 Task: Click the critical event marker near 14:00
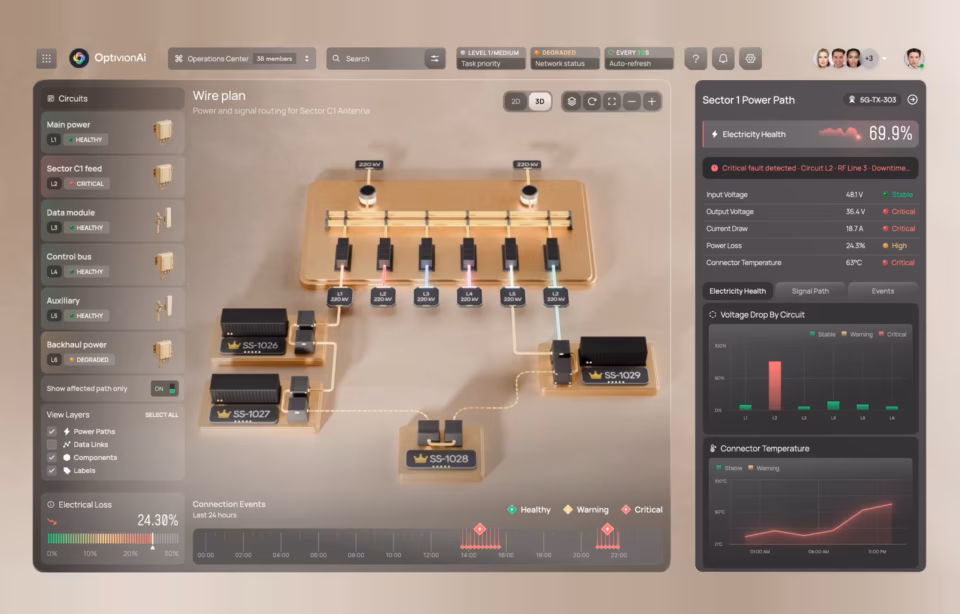[480, 529]
